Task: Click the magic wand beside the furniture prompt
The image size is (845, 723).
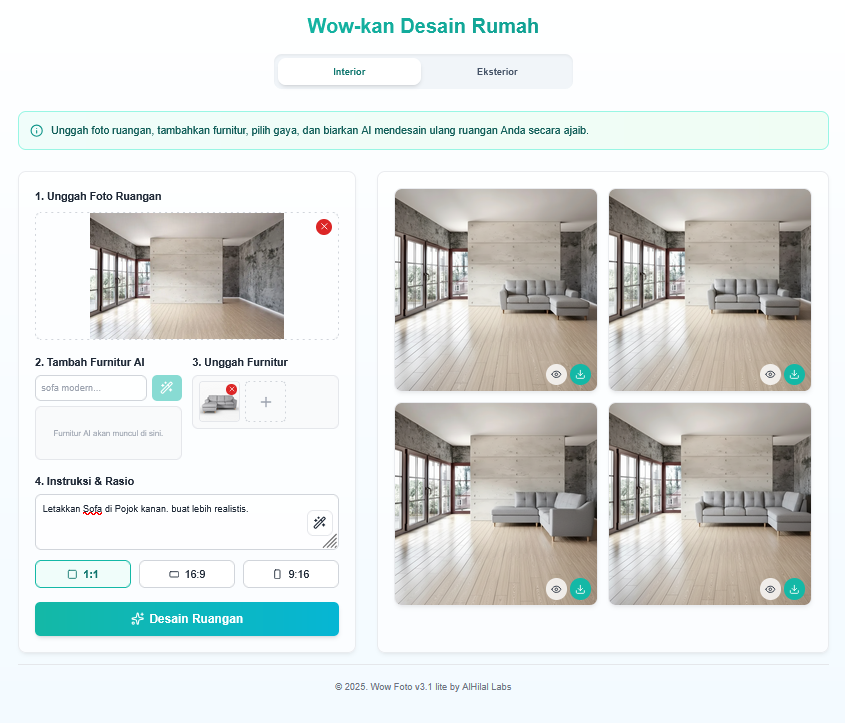Action: (x=167, y=387)
